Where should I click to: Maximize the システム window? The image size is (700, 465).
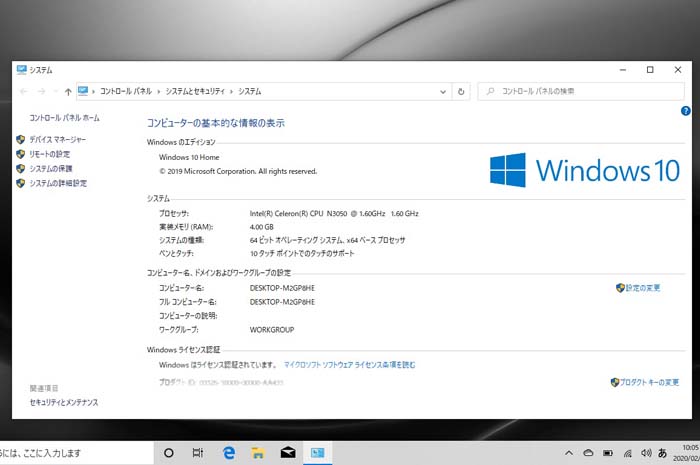tap(650, 70)
